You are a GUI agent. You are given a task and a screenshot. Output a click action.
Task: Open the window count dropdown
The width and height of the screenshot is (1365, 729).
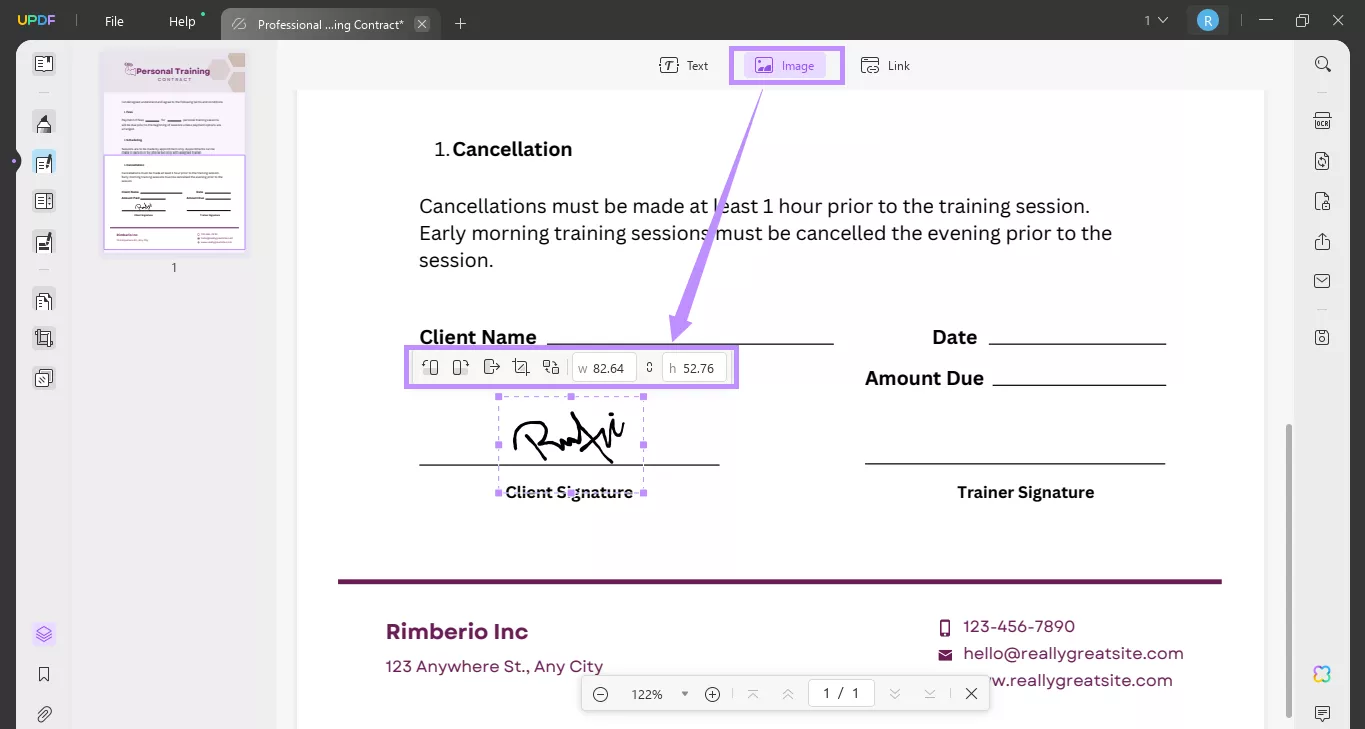click(x=1156, y=20)
